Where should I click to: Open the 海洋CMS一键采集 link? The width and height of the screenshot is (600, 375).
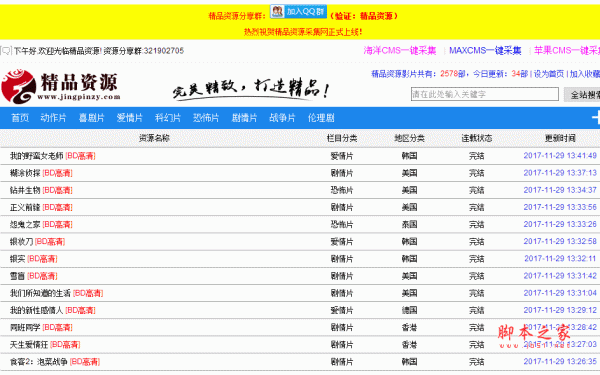click(x=399, y=51)
